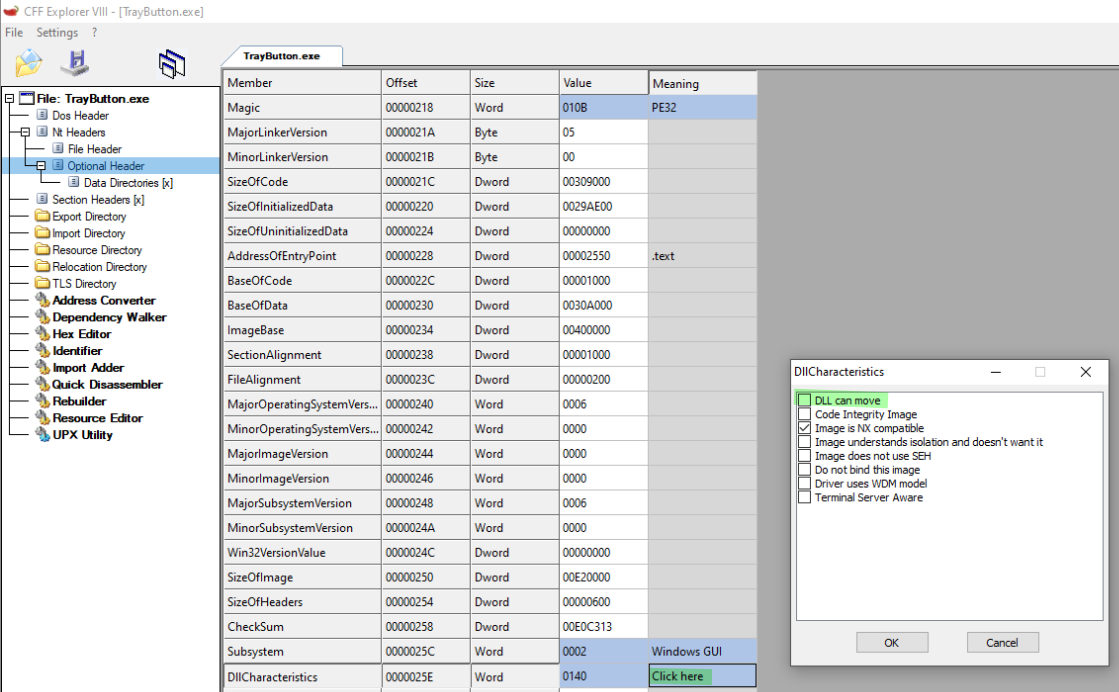The width and height of the screenshot is (1119, 692).
Task: Check Terminal Server Aware option
Action: point(804,497)
